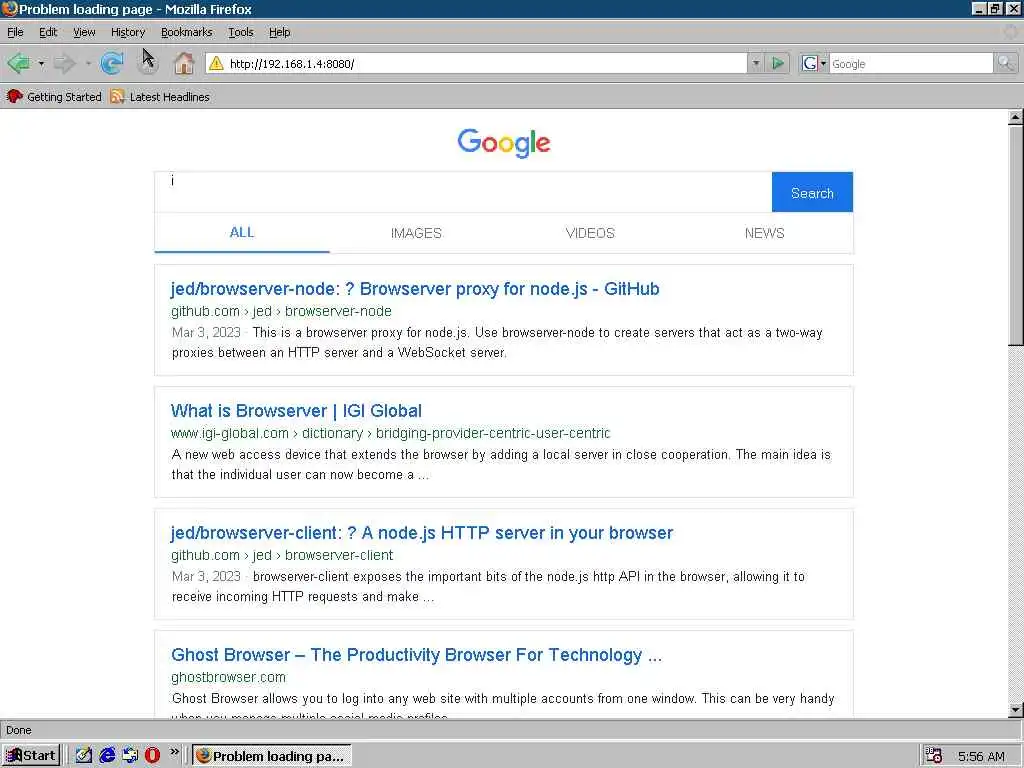Open the Tools menu
Image resolution: width=1024 pixels, height=768 pixels.
(x=240, y=32)
